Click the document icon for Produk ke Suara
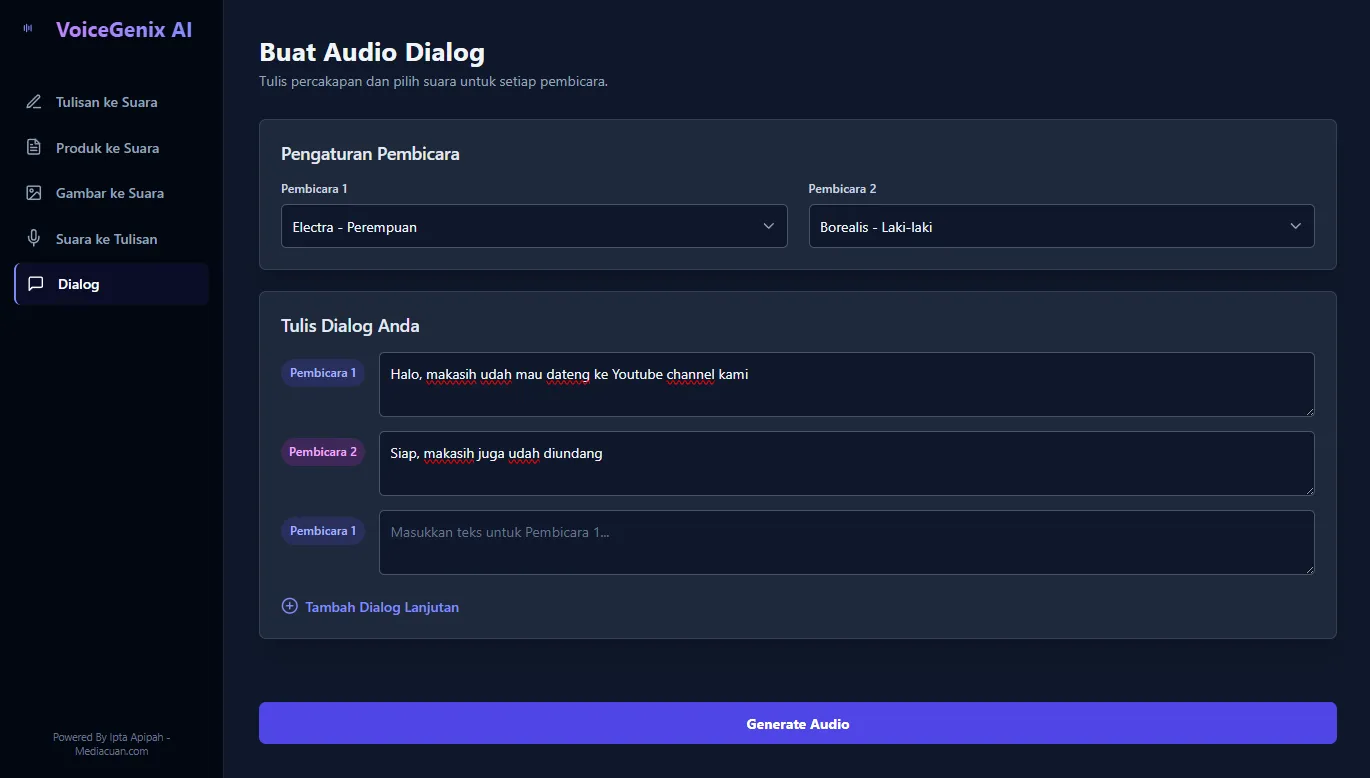1370x778 pixels. point(33,147)
